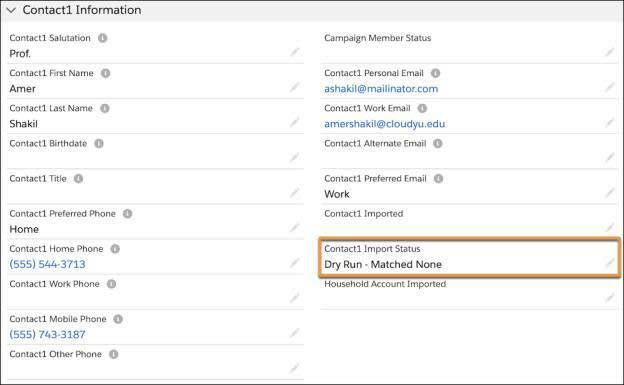Edit the Contact1 Birthdate pencil icon

click(x=294, y=158)
